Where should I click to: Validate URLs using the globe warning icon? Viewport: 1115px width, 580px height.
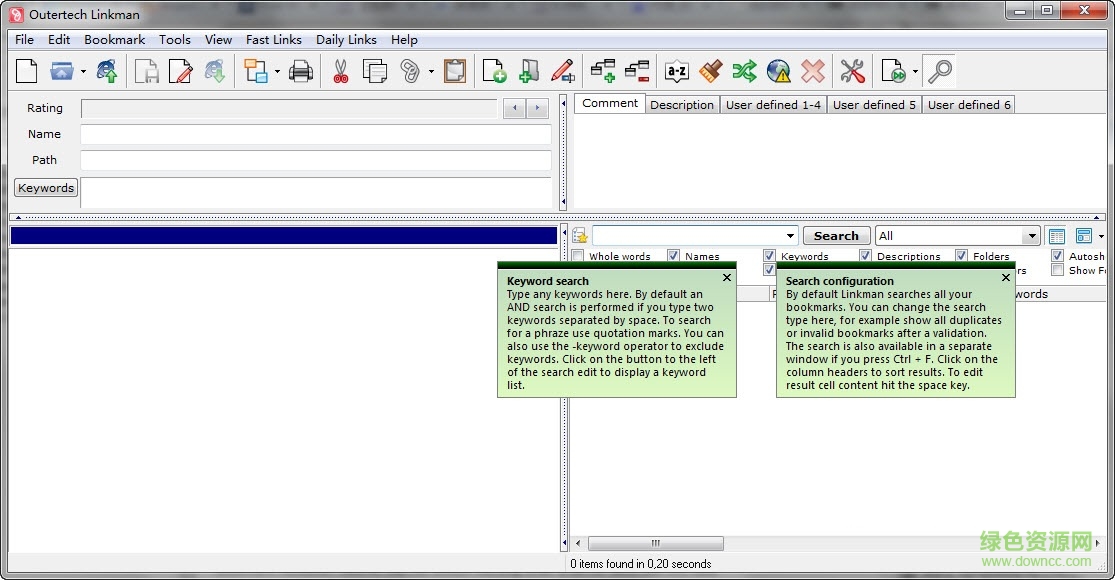tap(779, 71)
